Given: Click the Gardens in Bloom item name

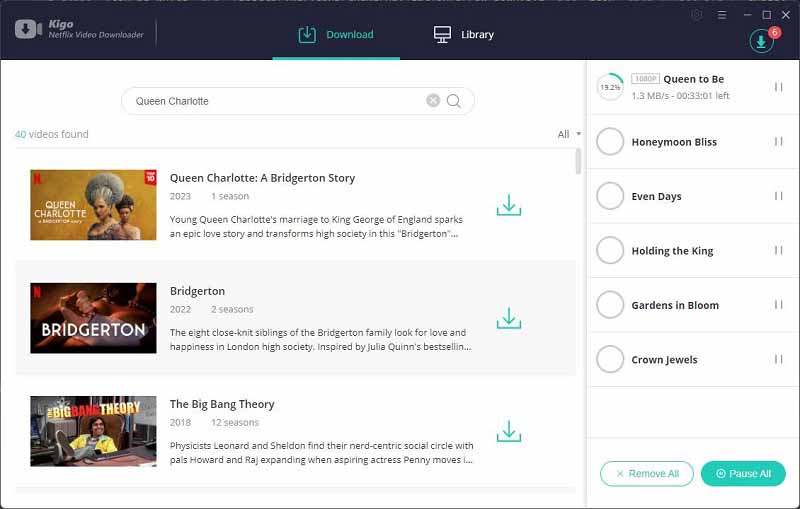Looking at the screenshot, I should 675,306.
